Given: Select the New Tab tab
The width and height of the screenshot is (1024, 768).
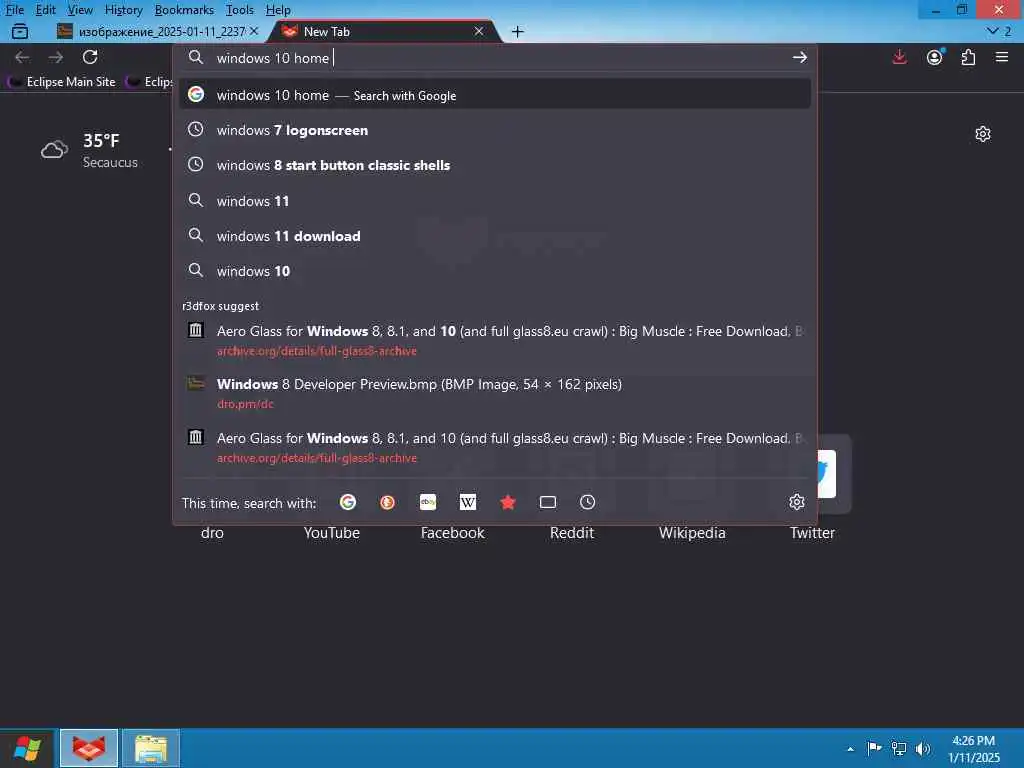Looking at the screenshot, I should click(385, 31).
